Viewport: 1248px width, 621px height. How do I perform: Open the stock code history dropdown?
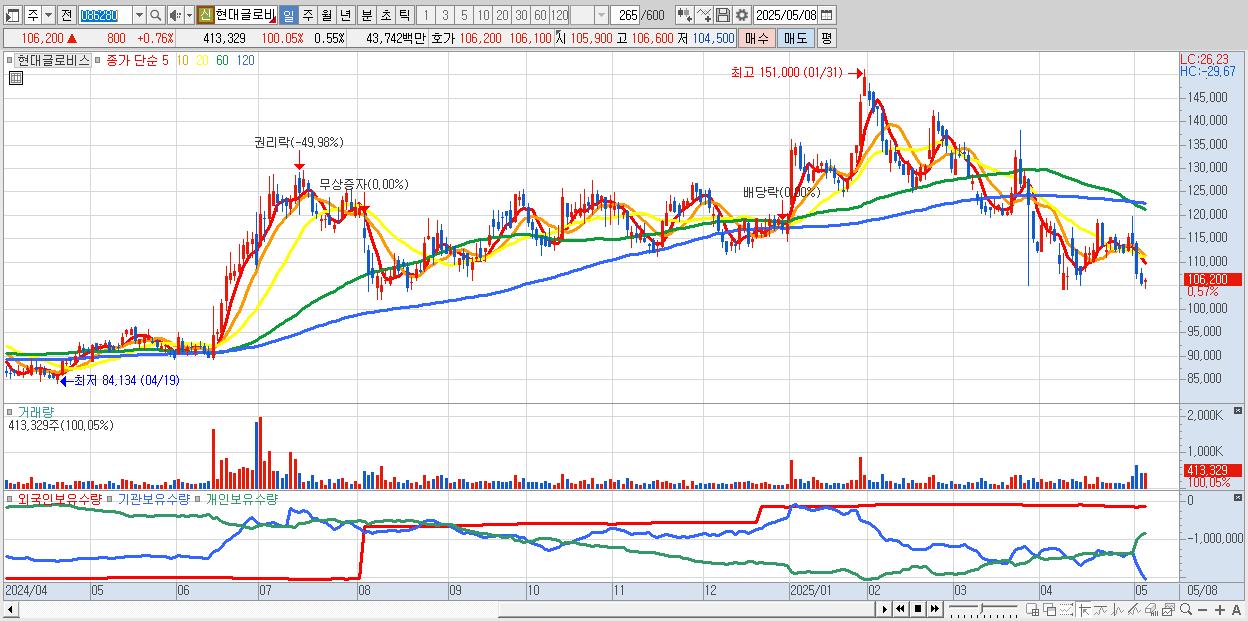point(139,15)
